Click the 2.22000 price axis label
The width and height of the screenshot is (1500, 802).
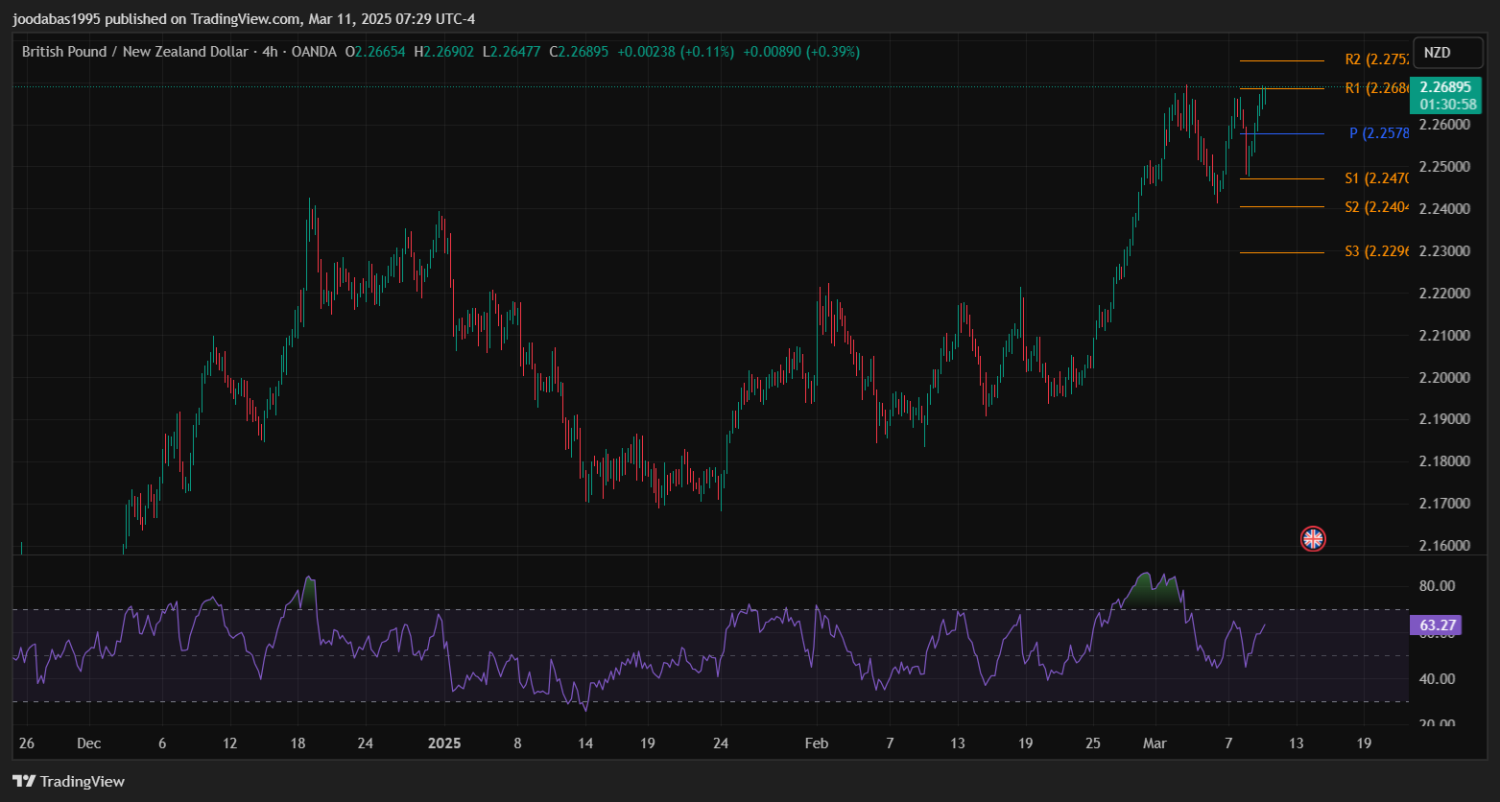(1445, 293)
